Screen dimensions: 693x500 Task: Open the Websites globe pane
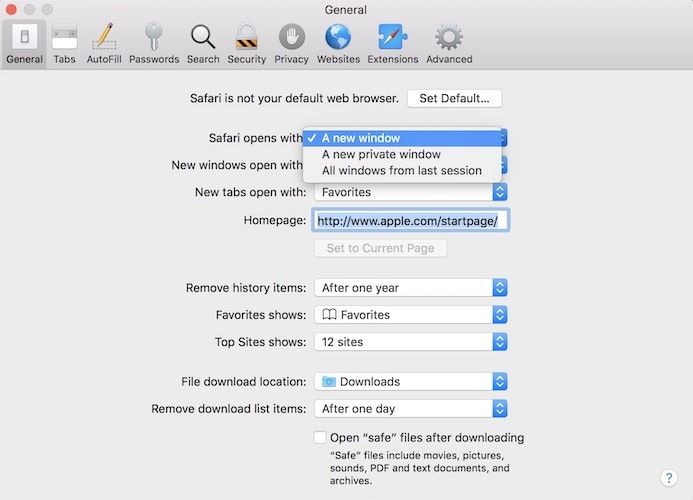(338, 44)
